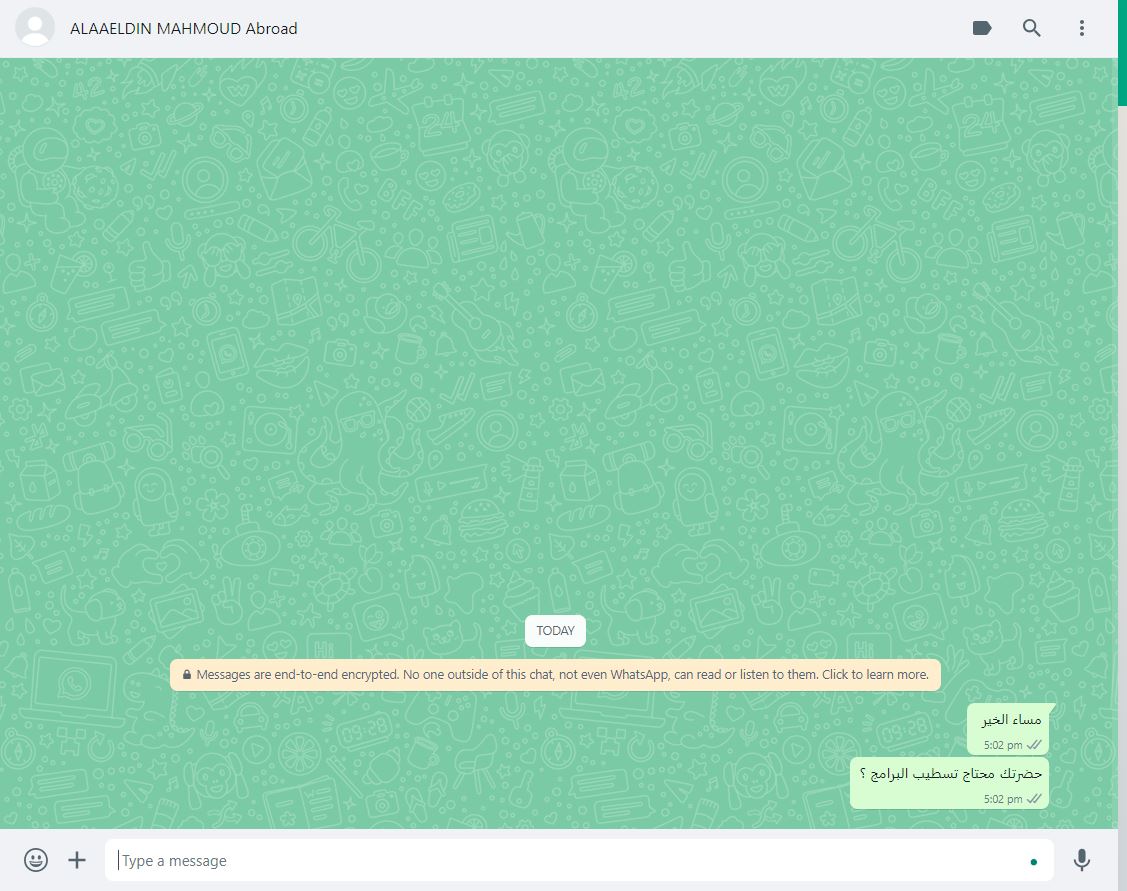Open the contact profile picture avatar

(x=35, y=28)
